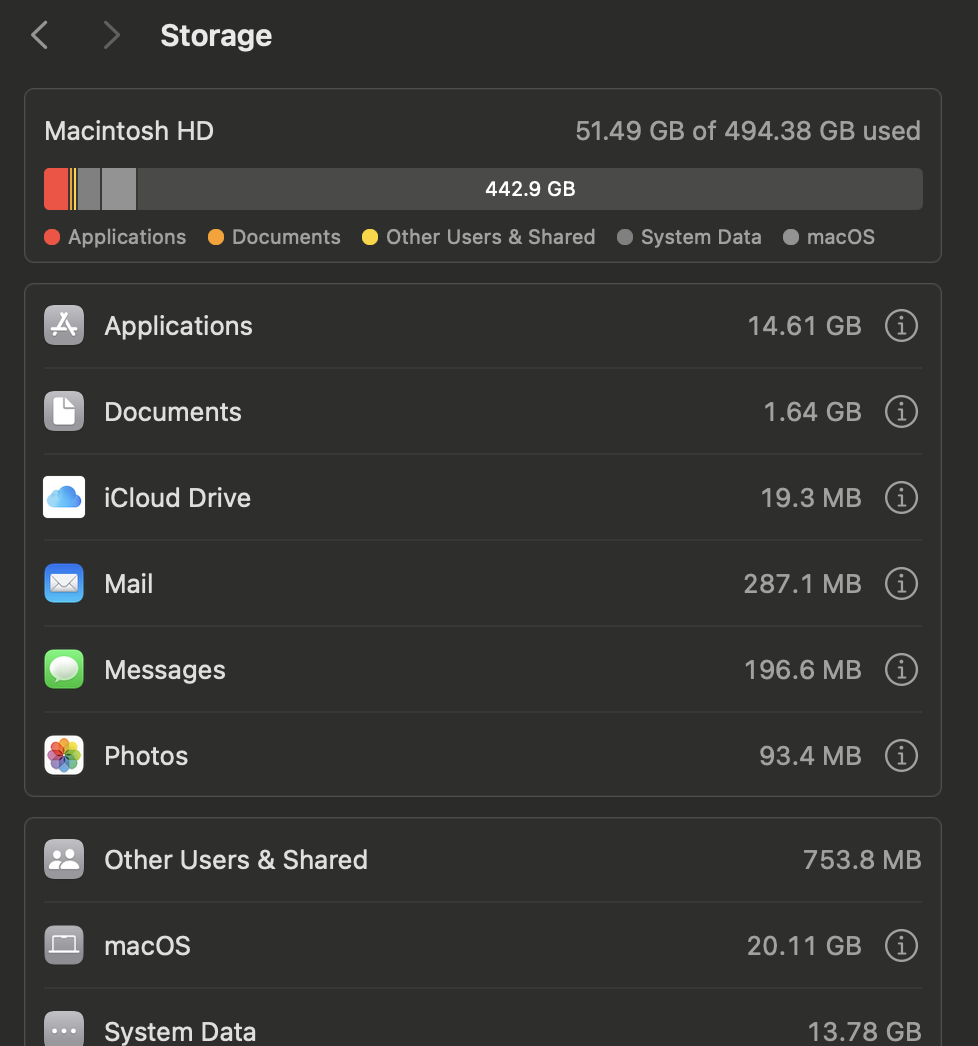978x1046 pixels.
Task: Open info for the Messages row
Action: point(901,670)
